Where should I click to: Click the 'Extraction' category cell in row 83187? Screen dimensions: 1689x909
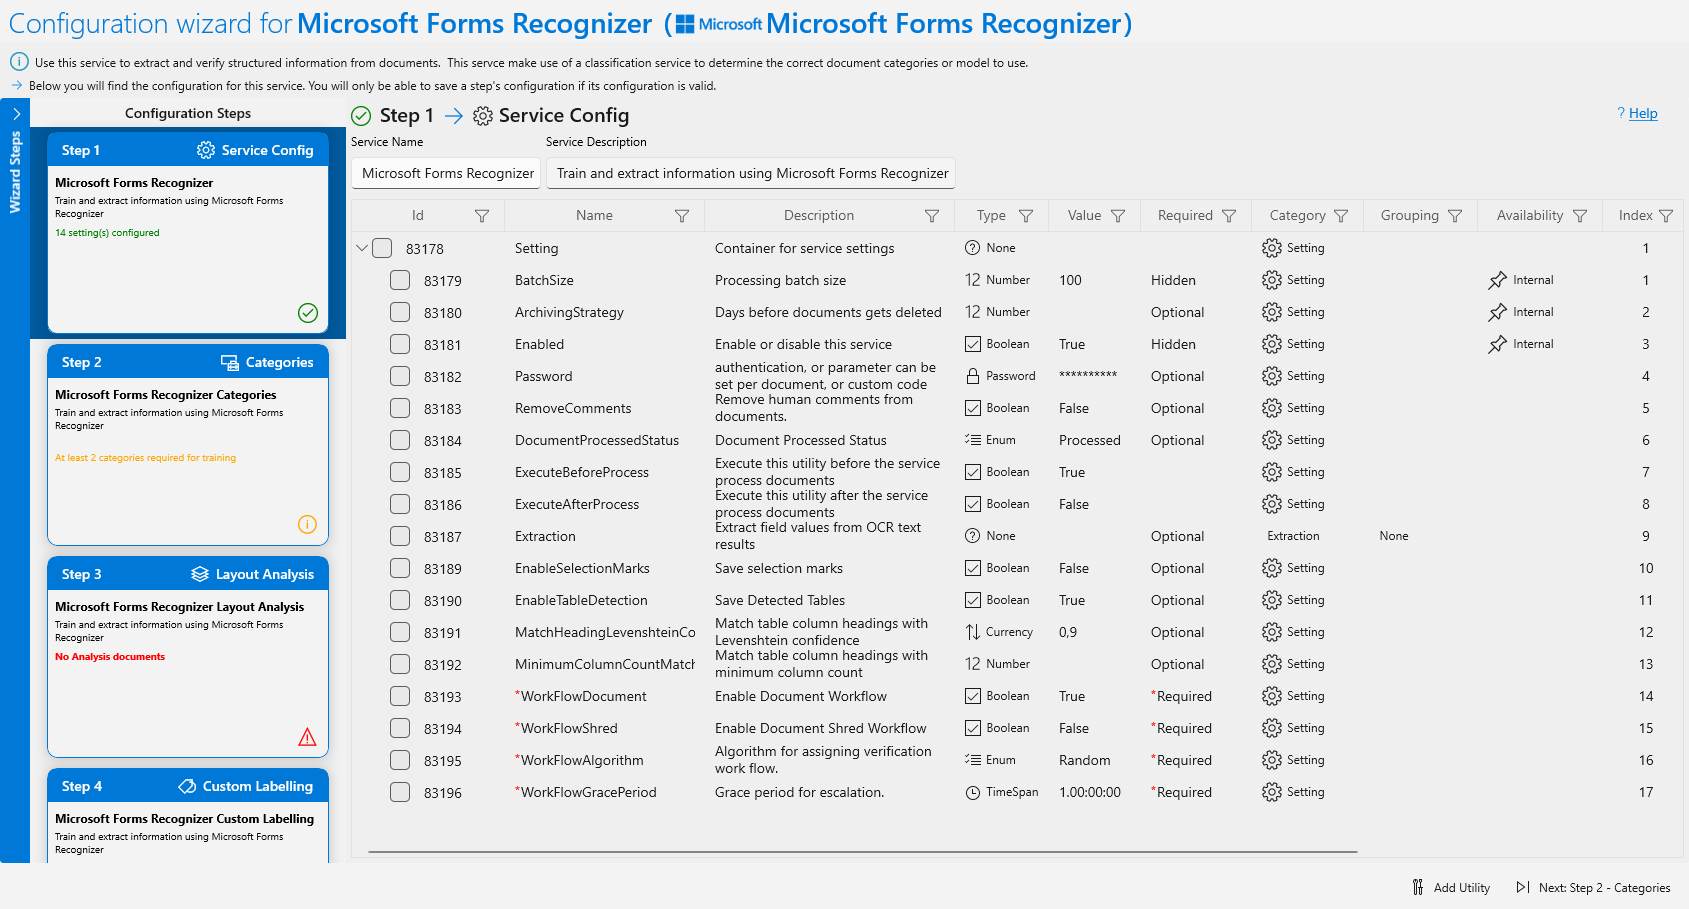tap(1293, 536)
